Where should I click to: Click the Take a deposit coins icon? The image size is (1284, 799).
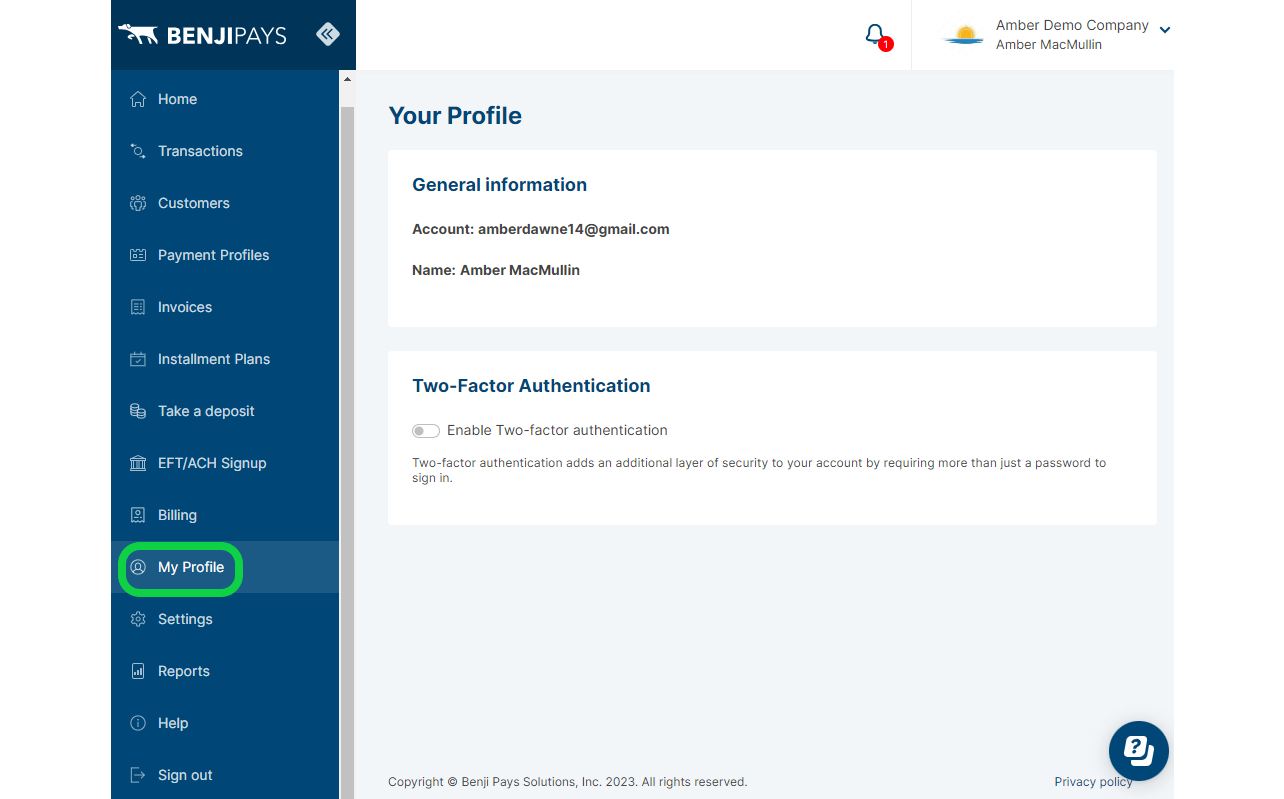(x=138, y=411)
